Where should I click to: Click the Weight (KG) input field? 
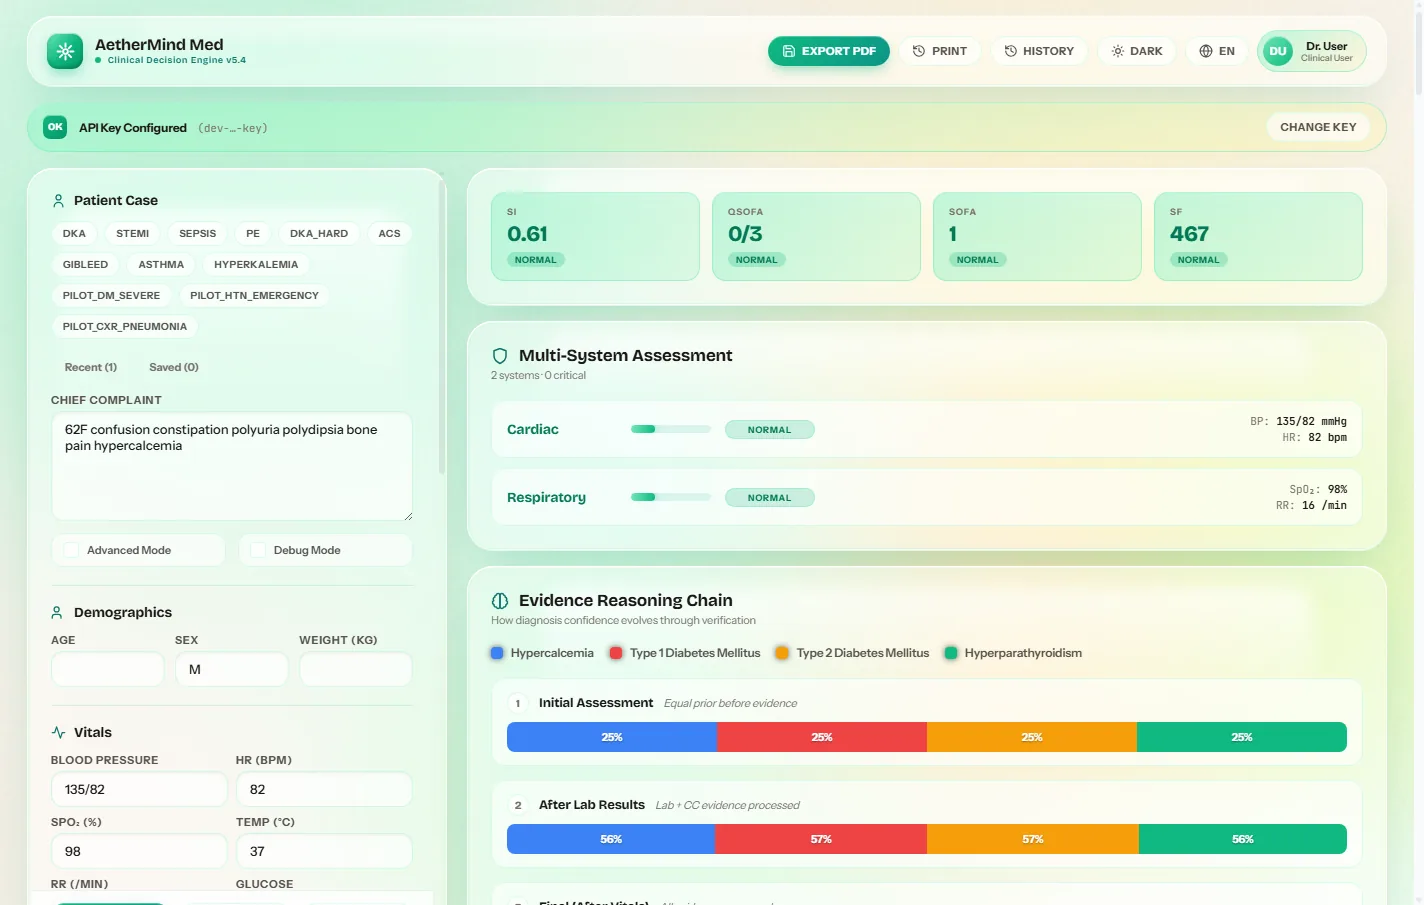coord(356,669)
